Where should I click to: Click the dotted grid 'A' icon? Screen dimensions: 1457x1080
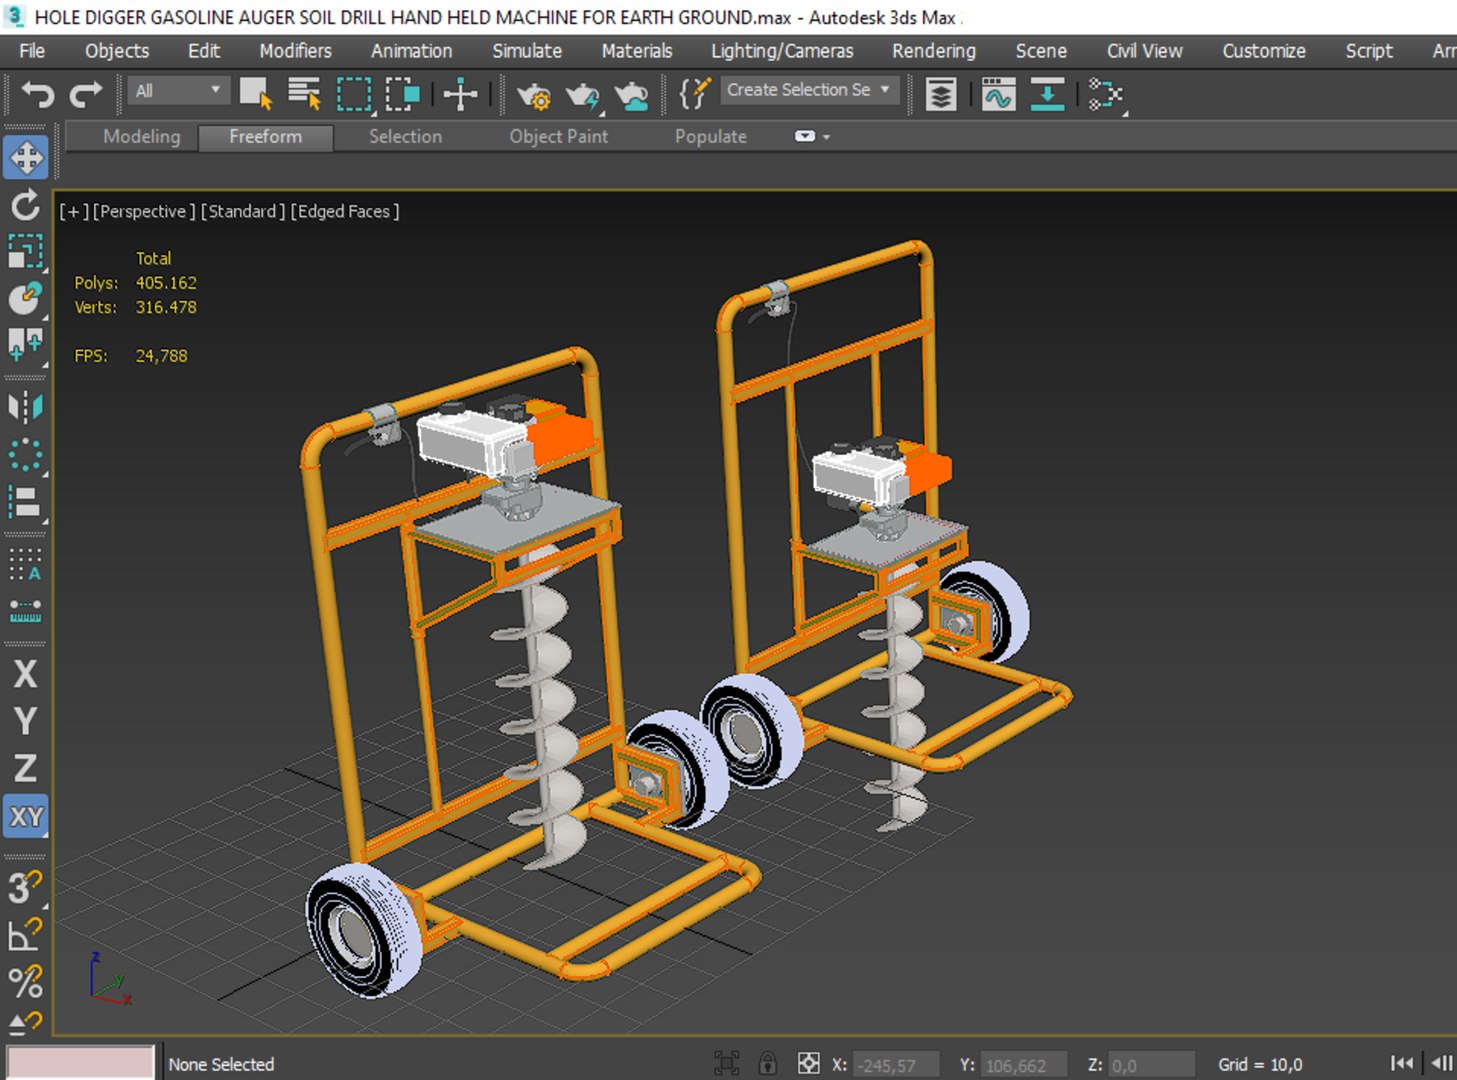point(26,564)
